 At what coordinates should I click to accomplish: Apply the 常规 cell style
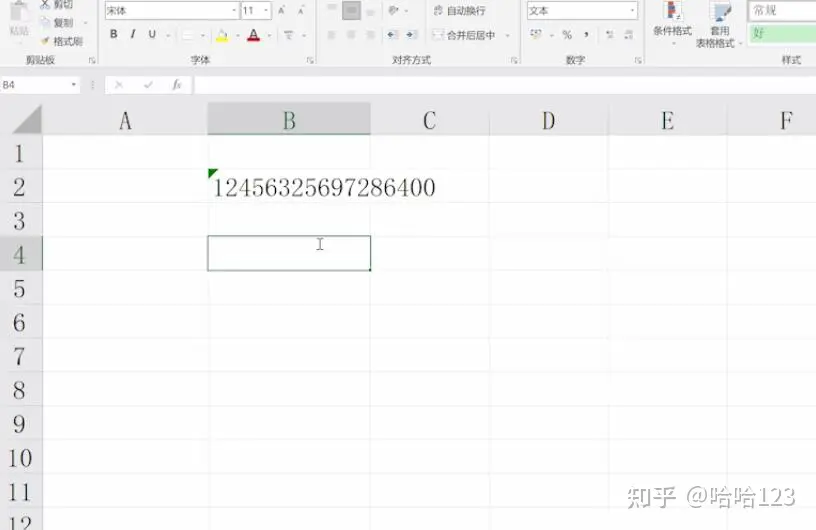[x=782, y=10]
